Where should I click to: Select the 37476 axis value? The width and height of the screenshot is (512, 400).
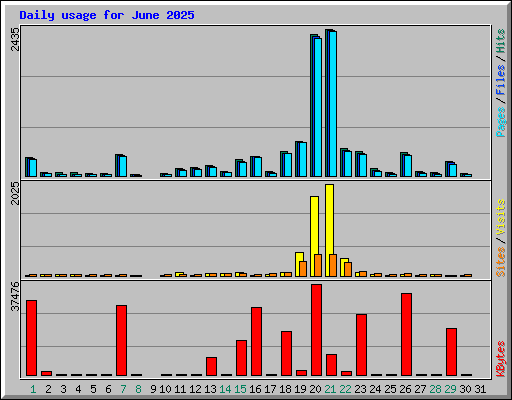(x=15, y=296)
